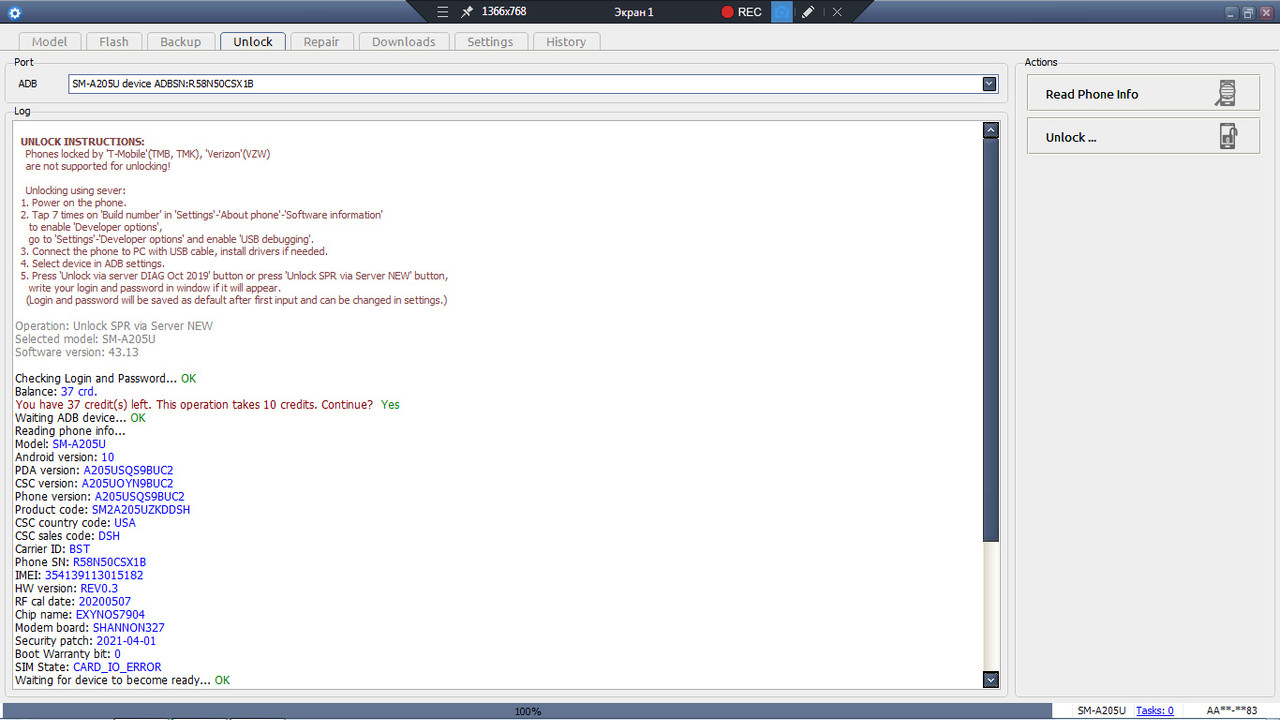Switch to the Flash tab
1280x720 pixels.
click(114, 41)
